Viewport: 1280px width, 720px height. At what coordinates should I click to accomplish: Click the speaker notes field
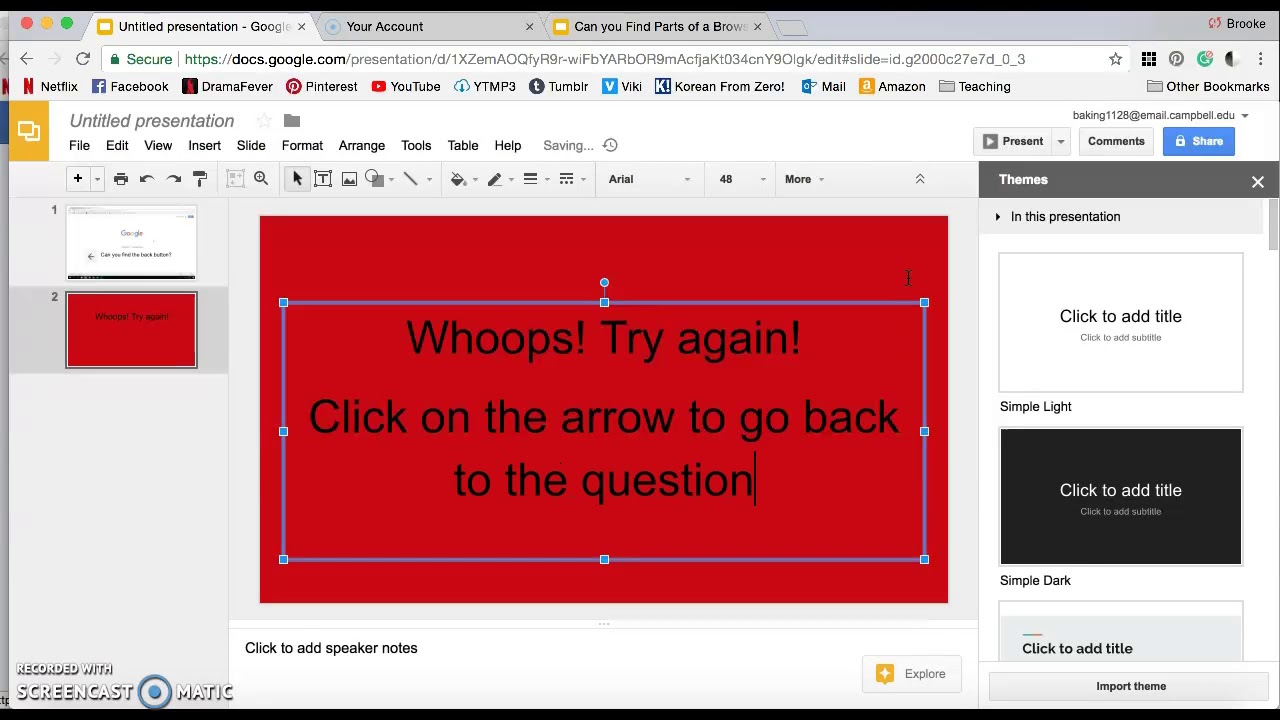tap(604, 648)
